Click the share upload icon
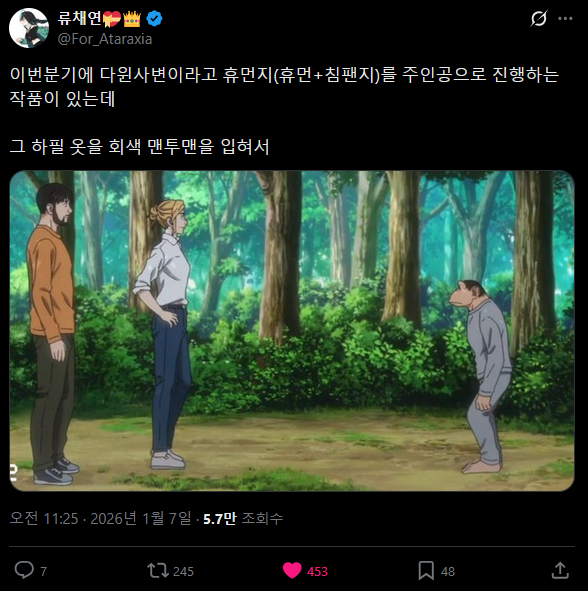 (560, 570)
